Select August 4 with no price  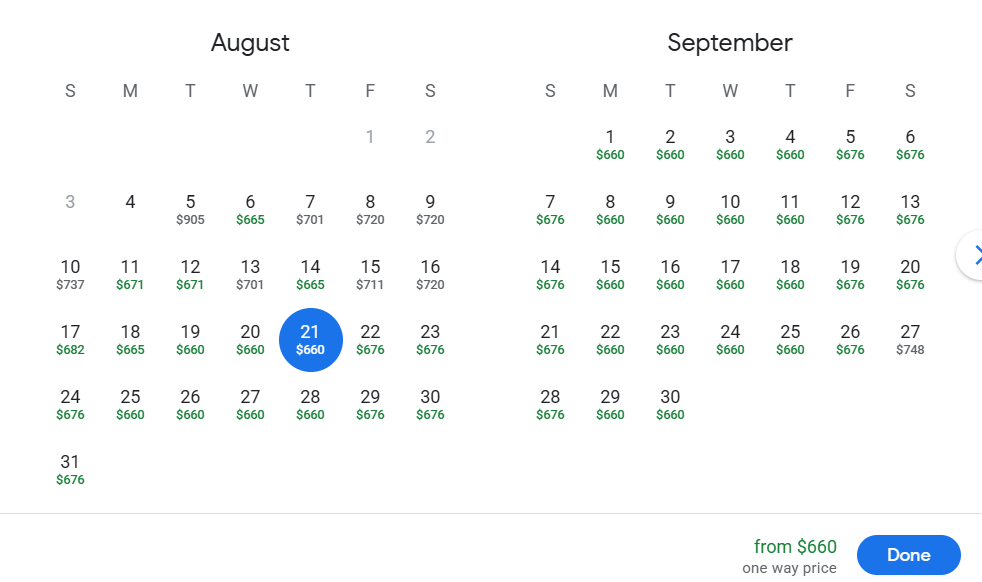coord(130,203)
